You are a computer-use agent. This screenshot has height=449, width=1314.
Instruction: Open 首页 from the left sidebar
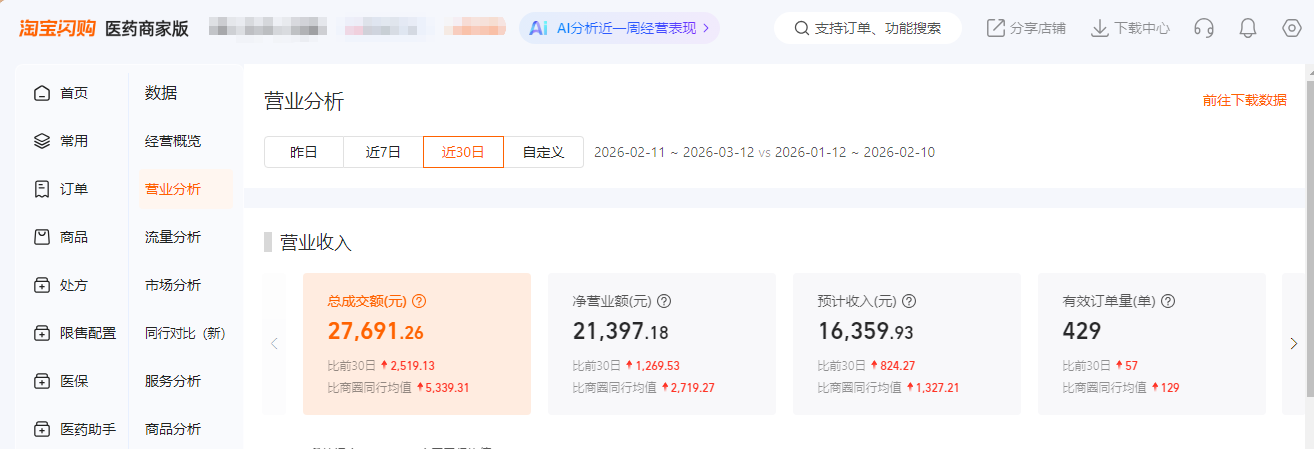tap(73, 93)
